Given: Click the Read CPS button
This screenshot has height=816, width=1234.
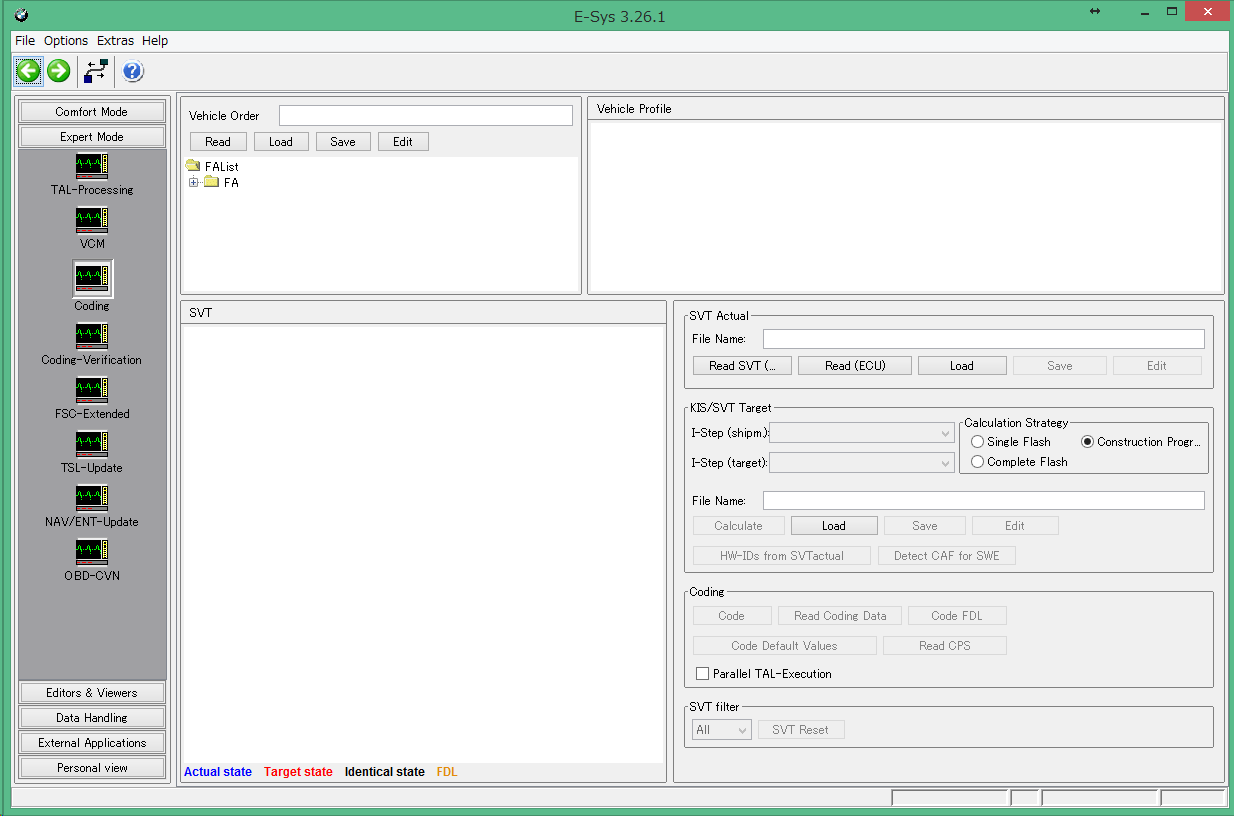Looking at the screenshot, I should (x=945, y=646).
